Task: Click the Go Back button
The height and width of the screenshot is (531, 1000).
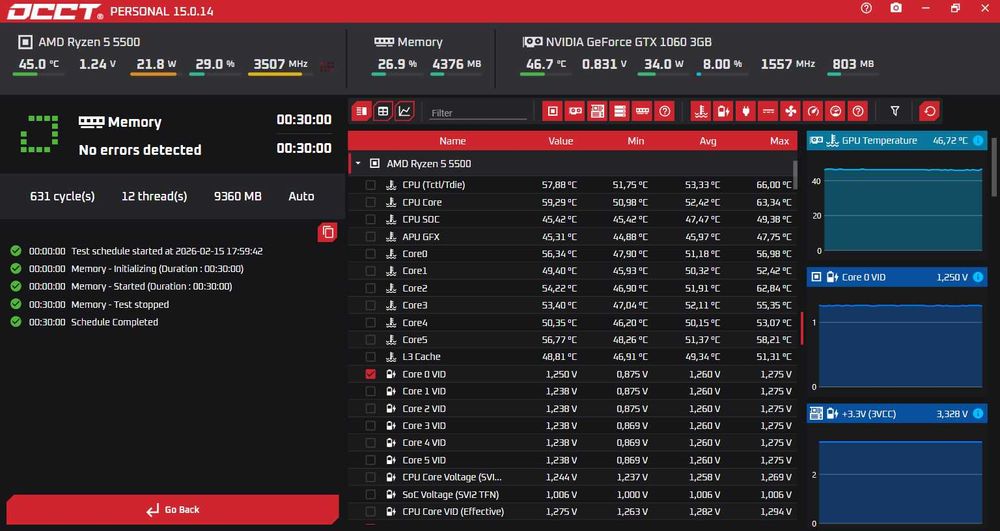Action: [x=172, y=509]
